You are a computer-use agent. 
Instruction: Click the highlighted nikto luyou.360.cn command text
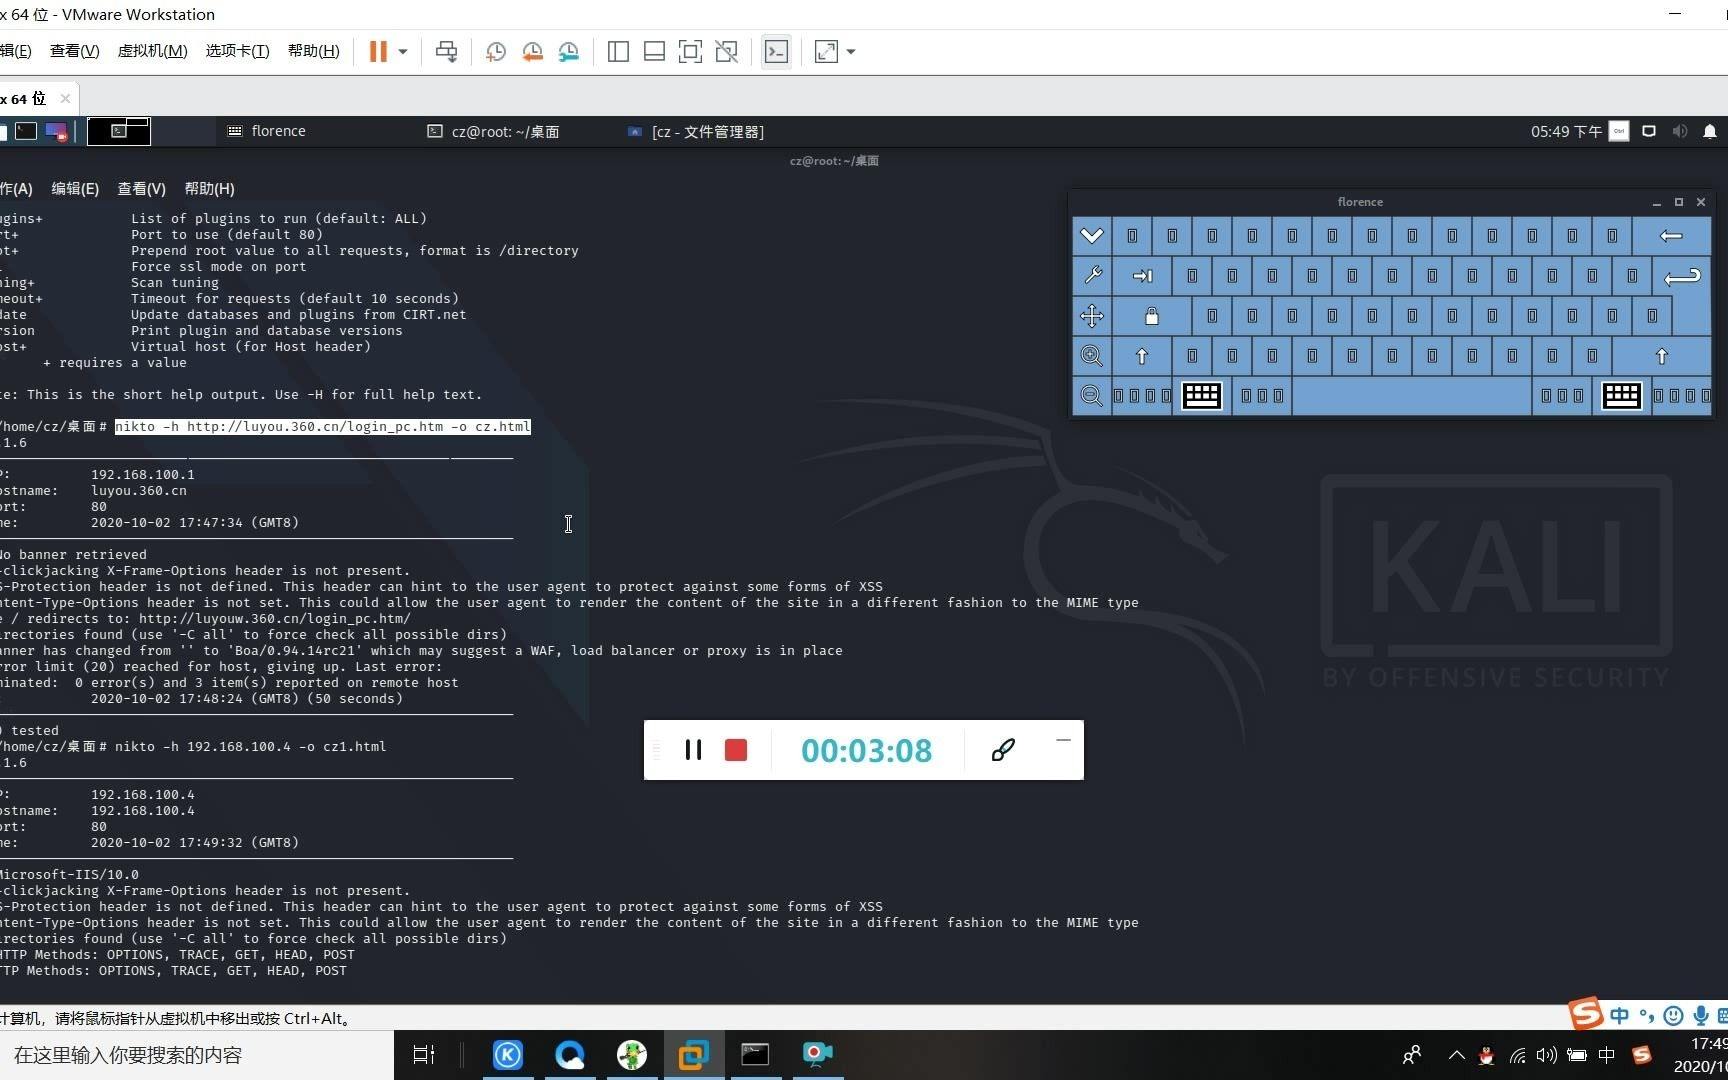(x=322, y=426)
